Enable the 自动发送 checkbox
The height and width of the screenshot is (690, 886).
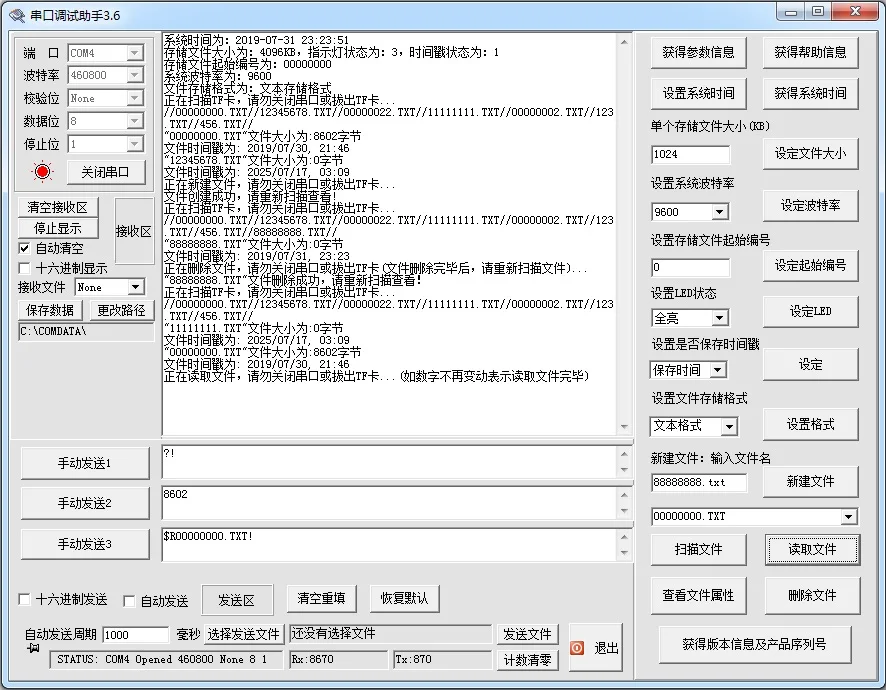click(x=129, y=601)
